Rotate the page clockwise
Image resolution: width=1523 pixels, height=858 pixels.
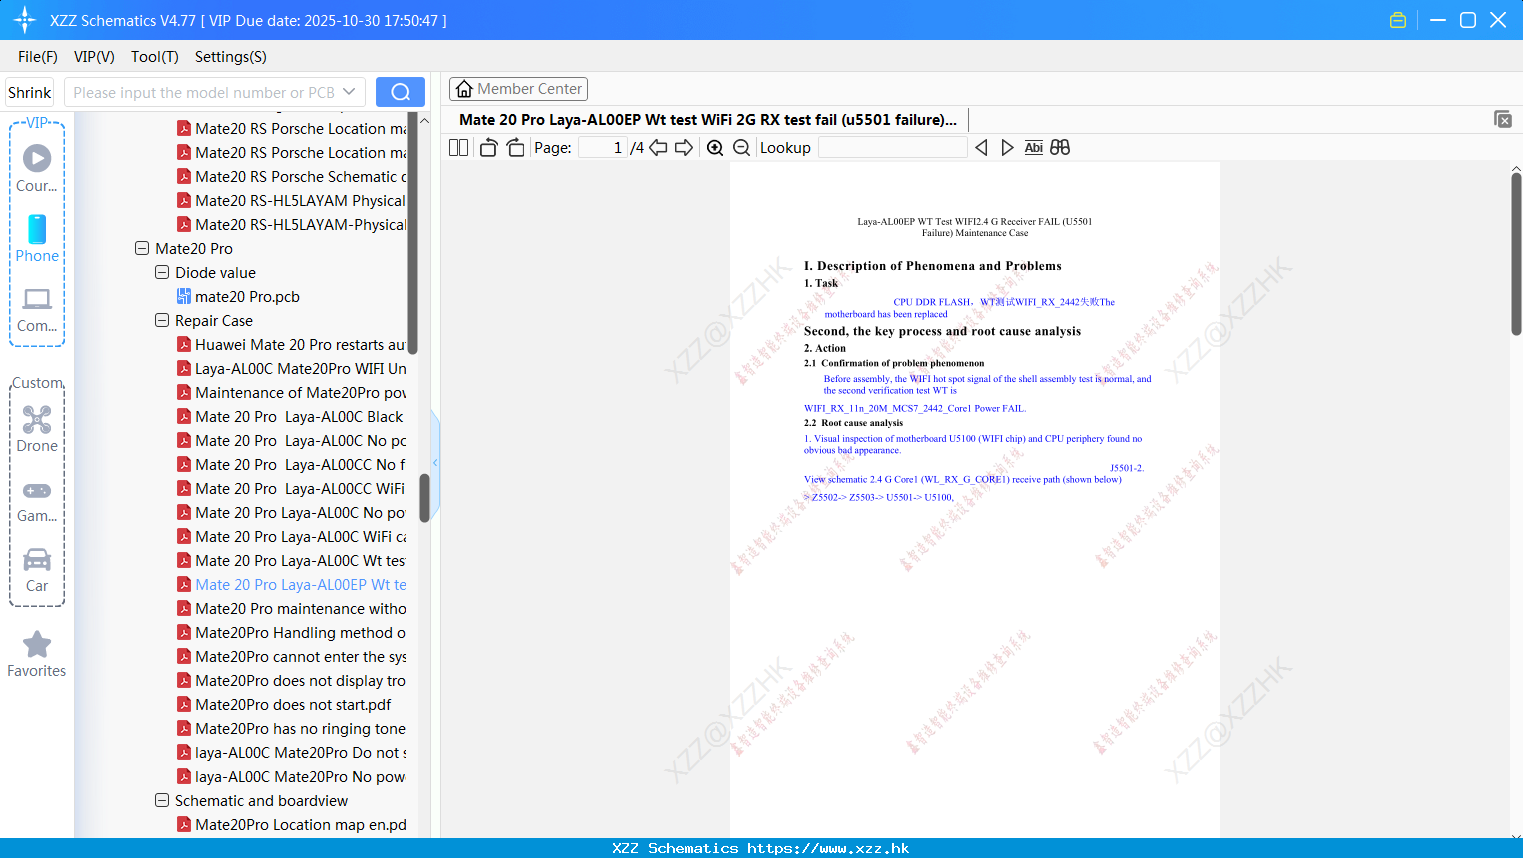point(515,147)
